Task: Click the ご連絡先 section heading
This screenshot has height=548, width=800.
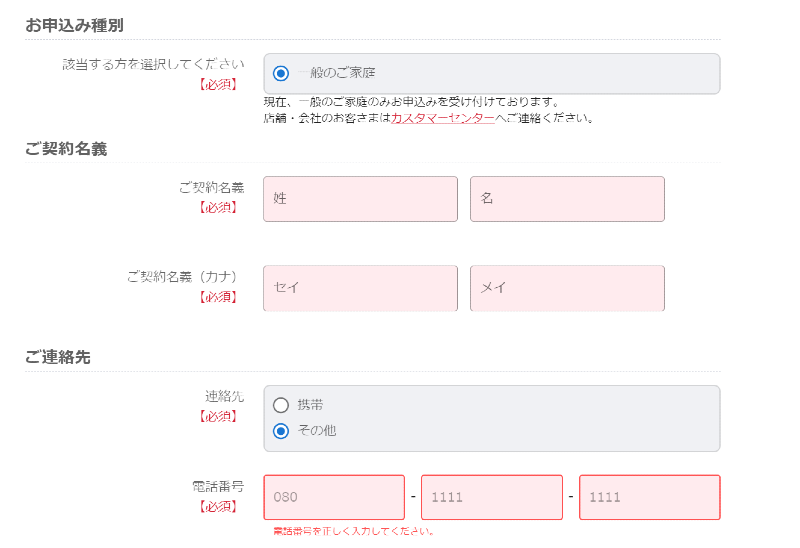Action: (58, 357)
